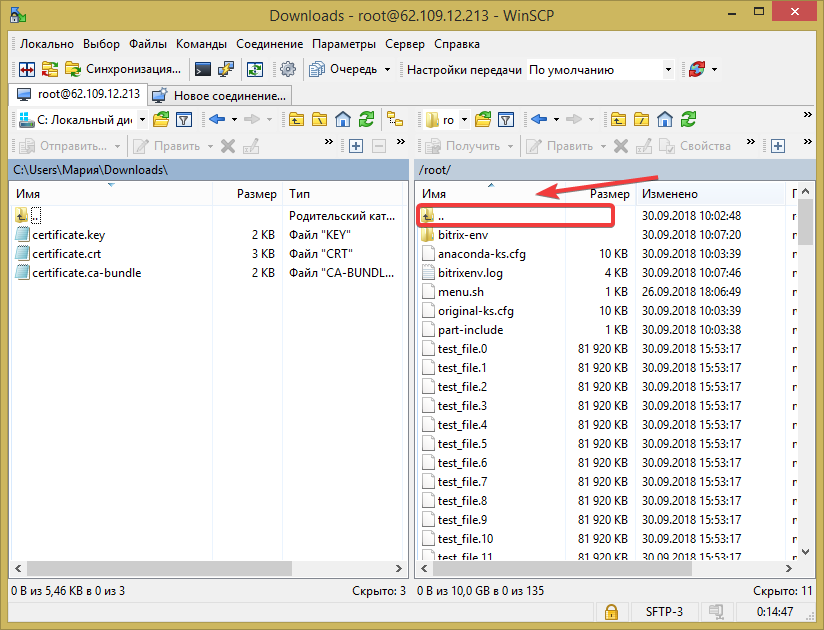This screenshot has height=630, width=824.
Task: Open the Параметры menu
Action: (344, 44)
